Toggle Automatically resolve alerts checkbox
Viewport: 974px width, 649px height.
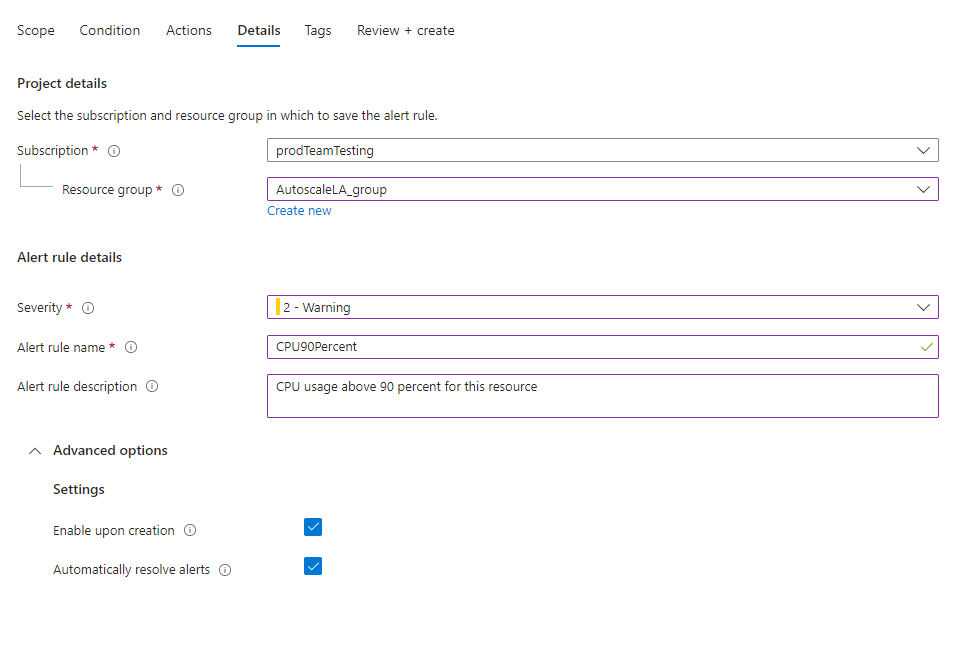313,567
